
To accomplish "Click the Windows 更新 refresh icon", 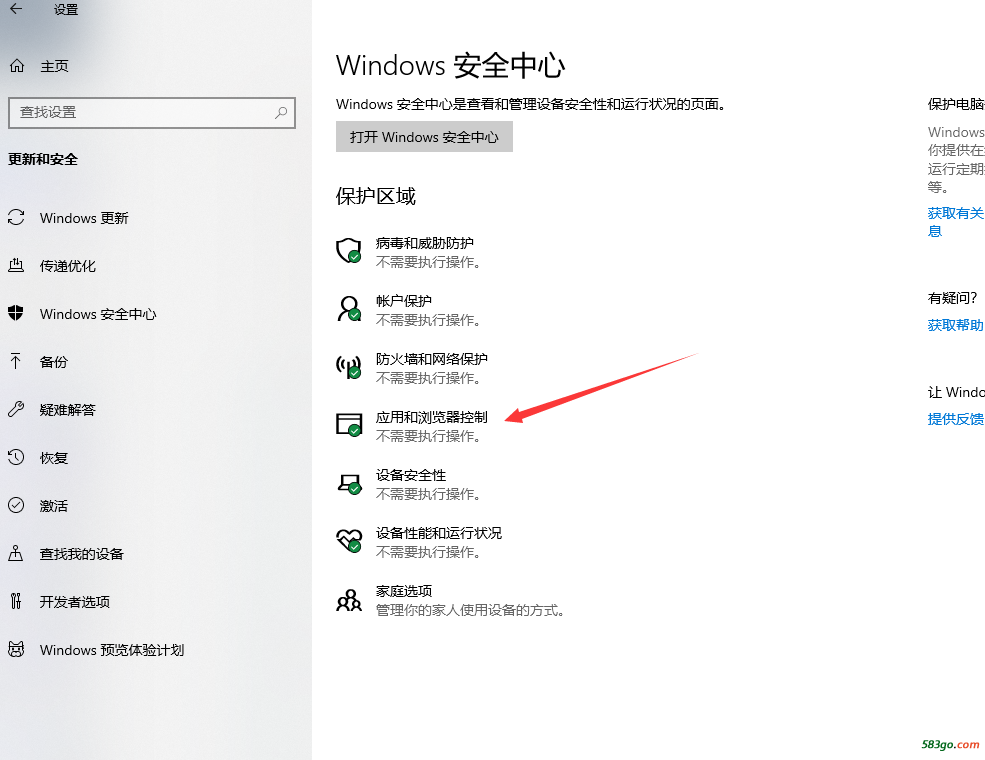I will pyautogui.click(x=16, y=217).
